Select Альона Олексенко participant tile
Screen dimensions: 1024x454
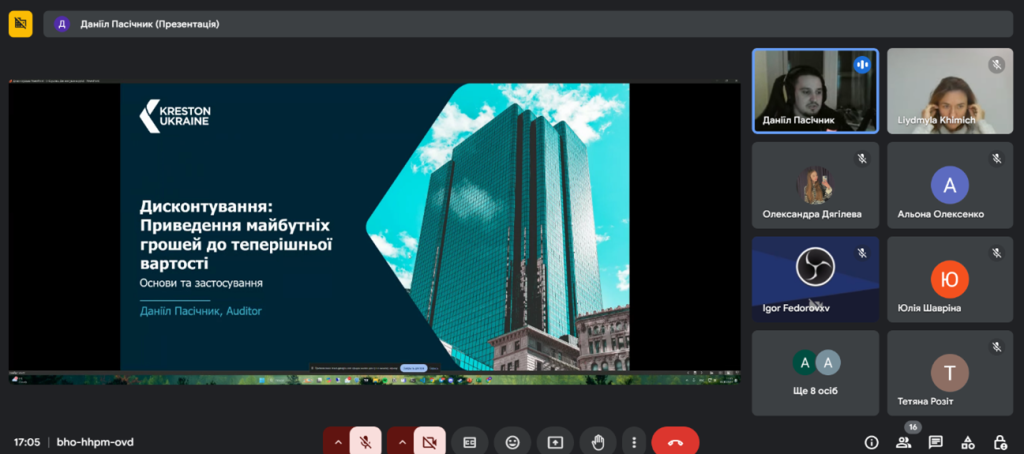tap(950, 185)
